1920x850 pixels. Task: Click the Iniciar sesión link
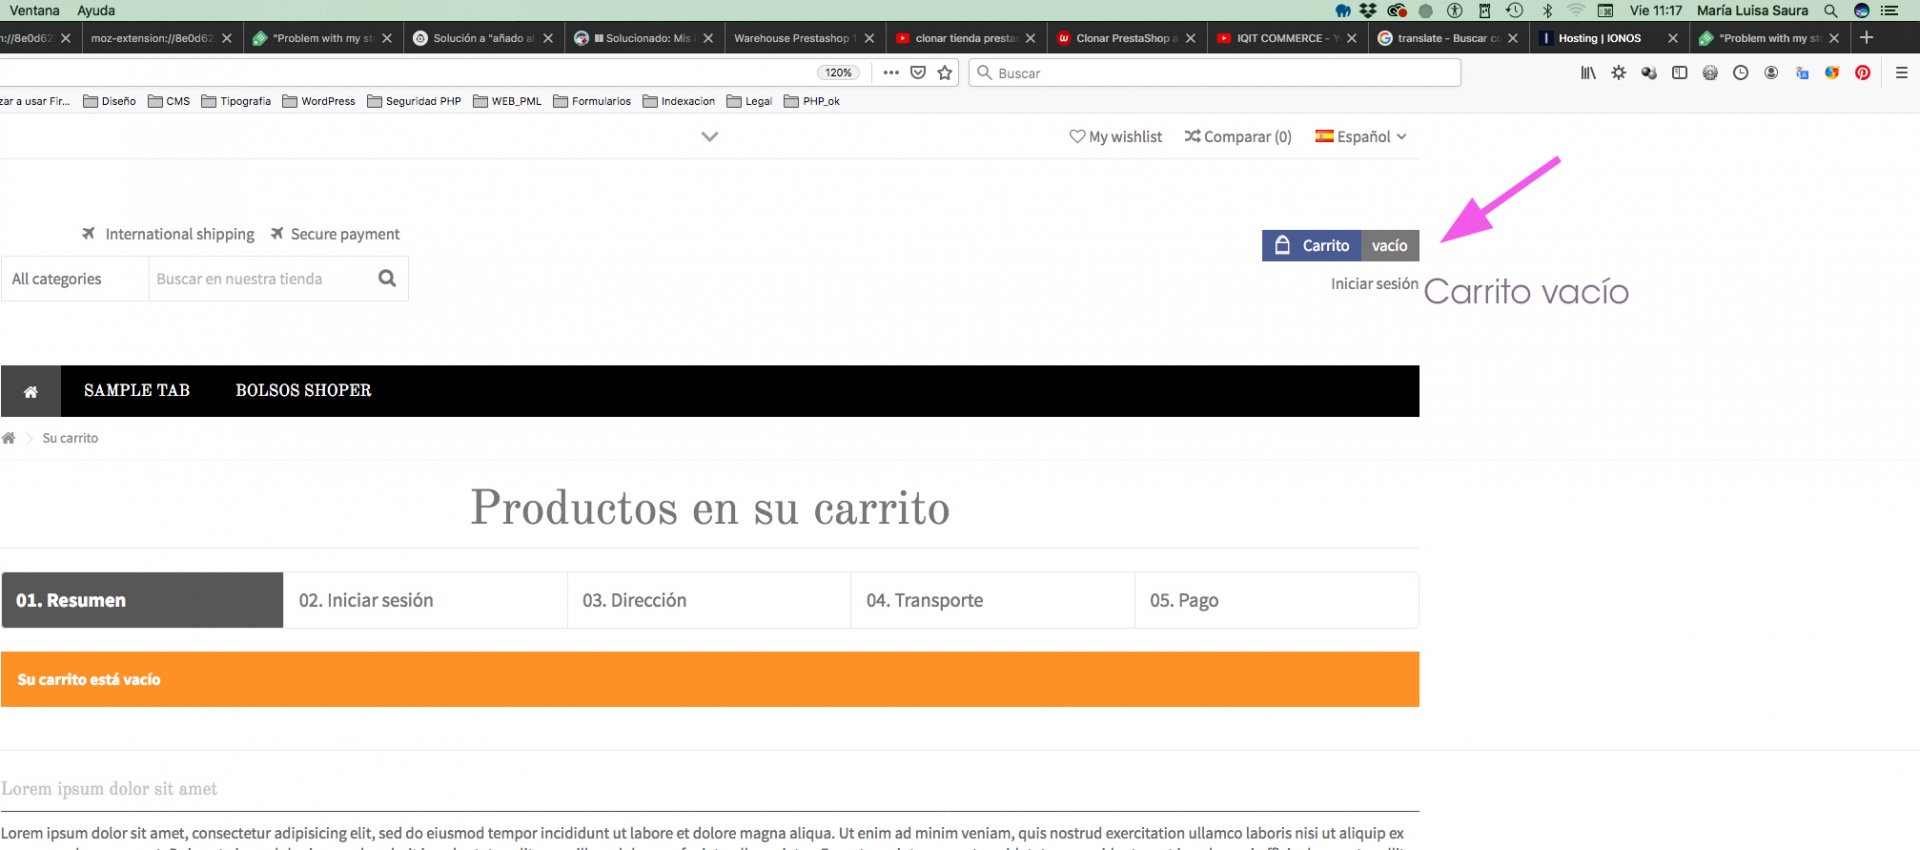pyautogui.click(x=1374, y=284)
